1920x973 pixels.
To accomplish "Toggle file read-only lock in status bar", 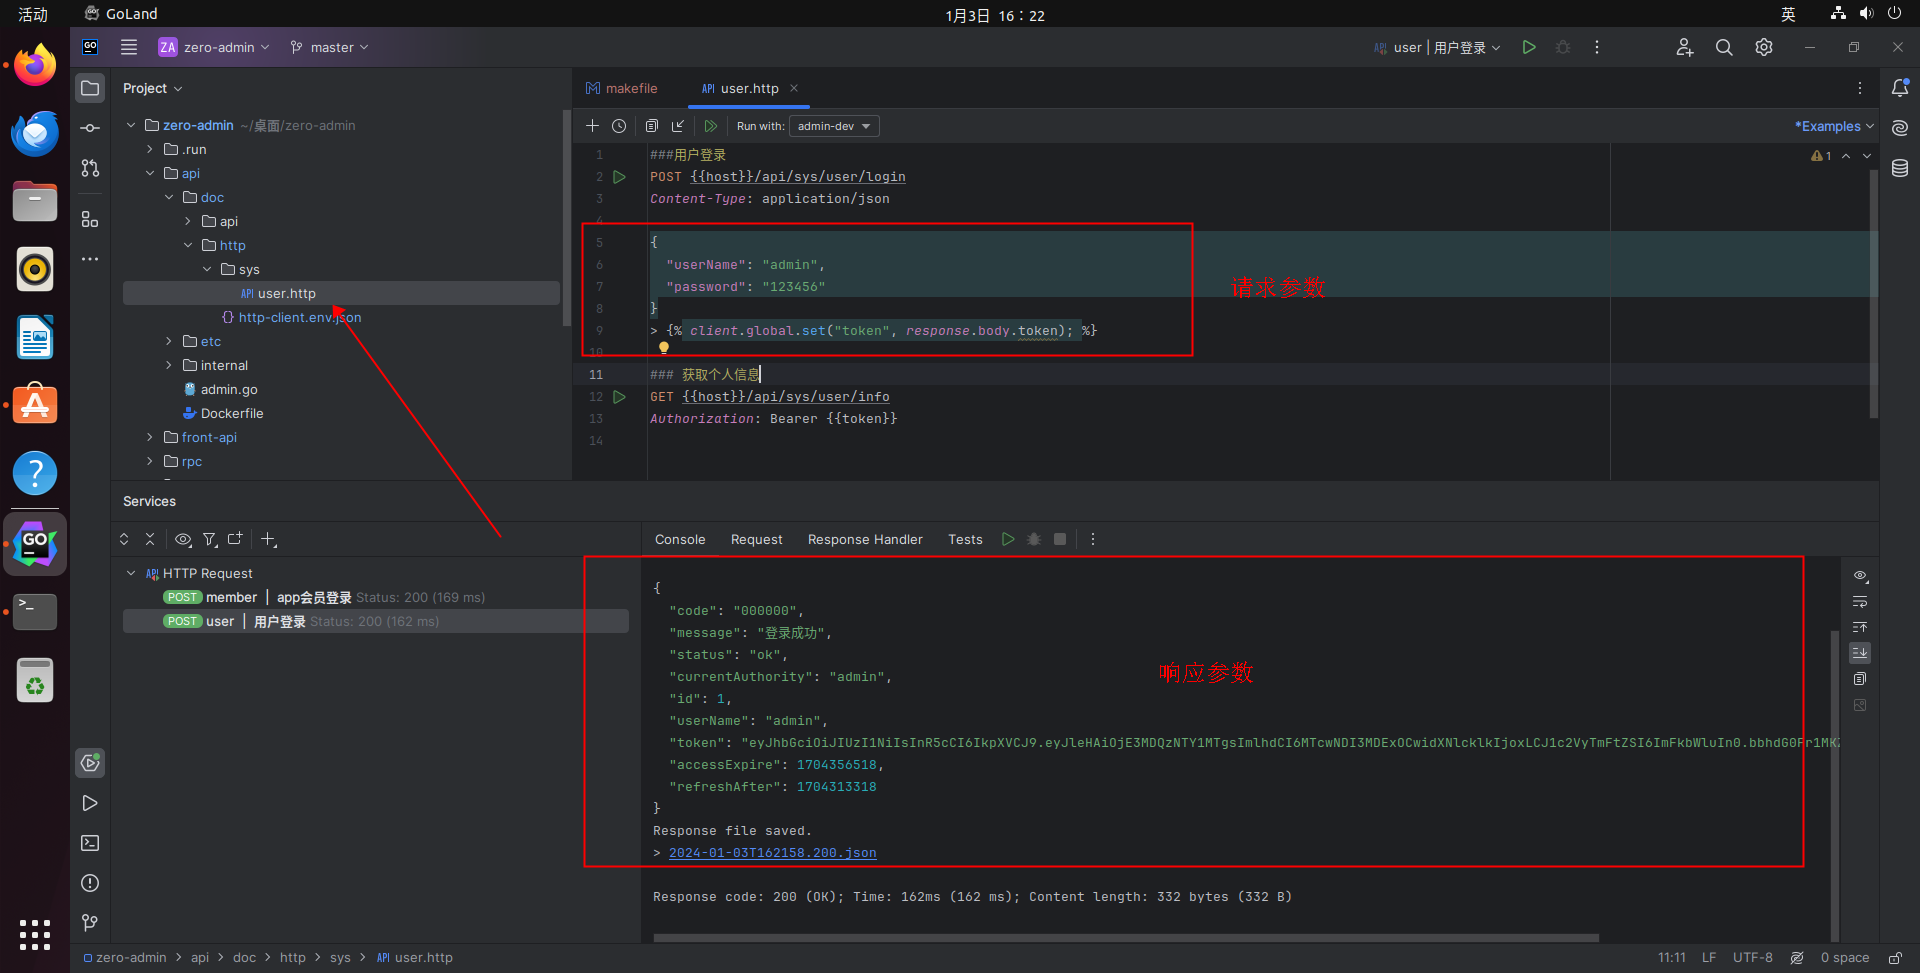I will (x=1895, y=958).
